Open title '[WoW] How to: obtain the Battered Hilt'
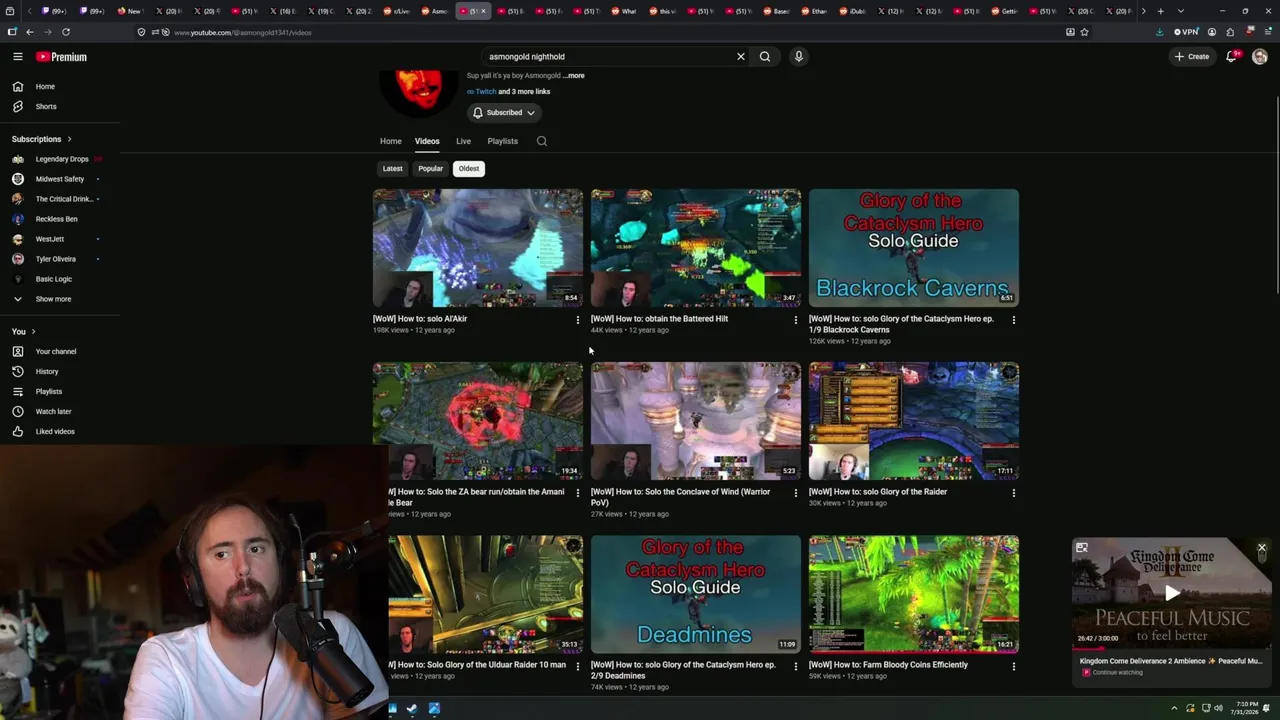This screenshot has width=1280, height=720. [660, 319]
